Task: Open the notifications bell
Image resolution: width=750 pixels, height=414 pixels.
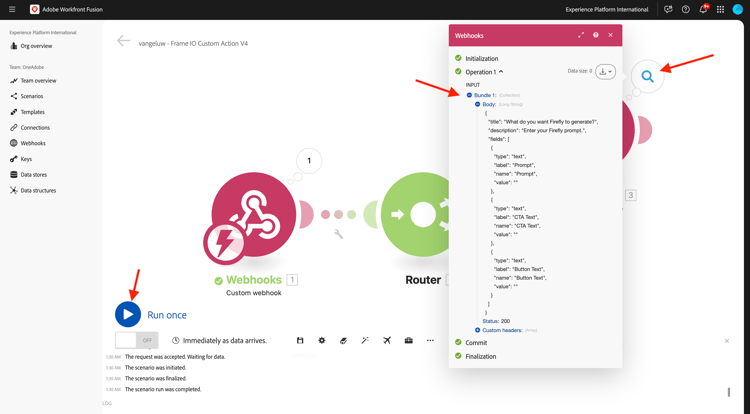Action: (x=703, y=9)
